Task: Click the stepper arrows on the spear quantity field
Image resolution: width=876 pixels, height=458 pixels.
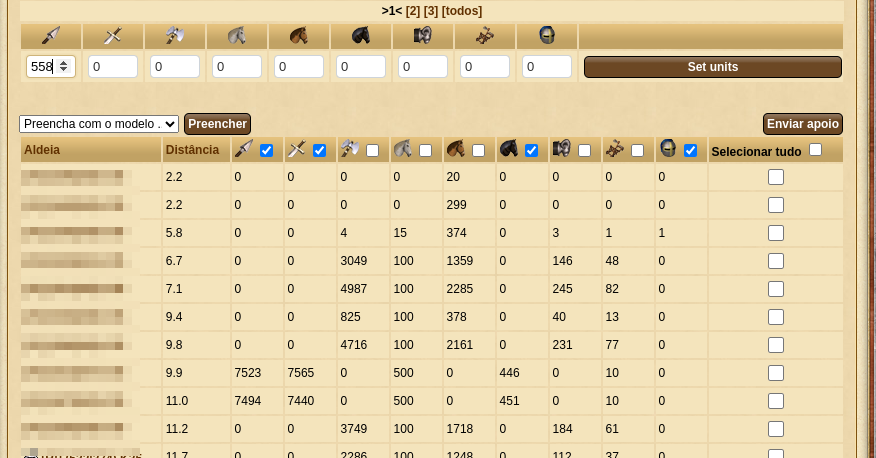Action: tap(64, 67)
